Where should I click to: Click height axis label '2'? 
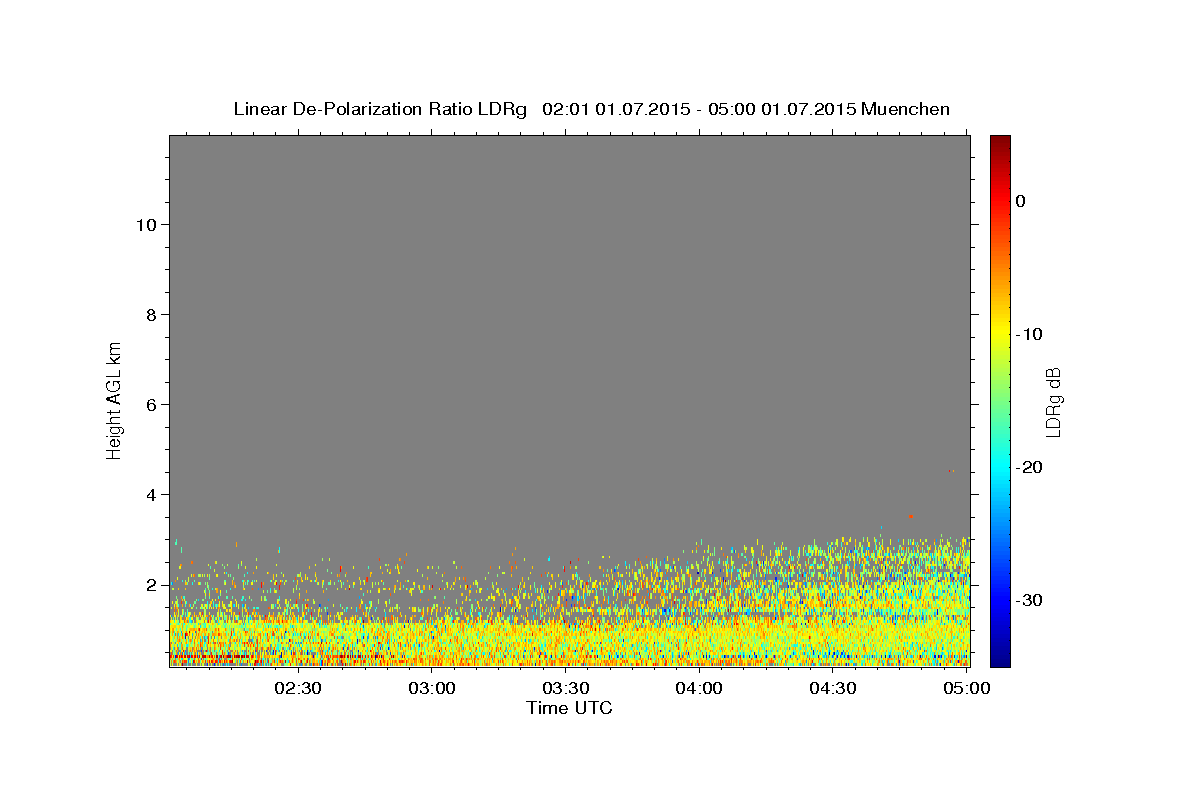(x=152, y=585)
